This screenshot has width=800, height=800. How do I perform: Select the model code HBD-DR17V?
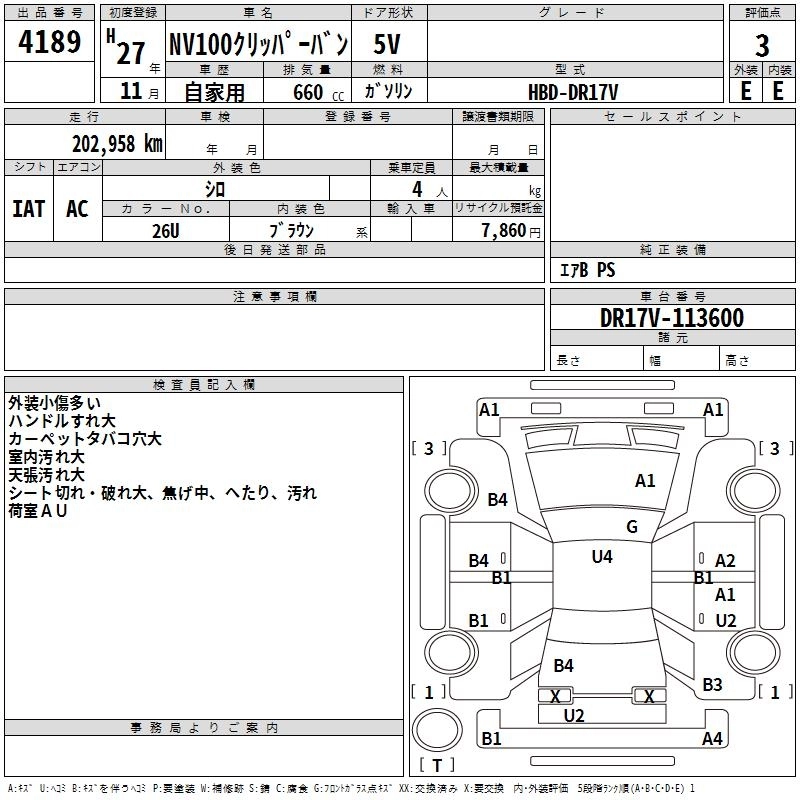coord(573,91)
